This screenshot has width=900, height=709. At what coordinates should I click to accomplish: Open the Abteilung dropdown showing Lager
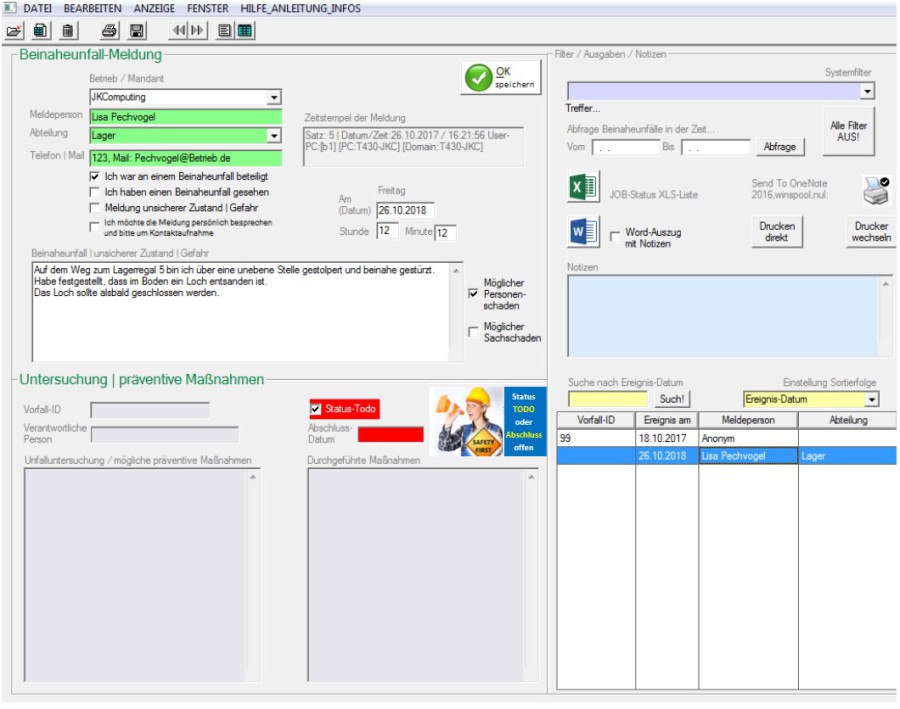274,136
